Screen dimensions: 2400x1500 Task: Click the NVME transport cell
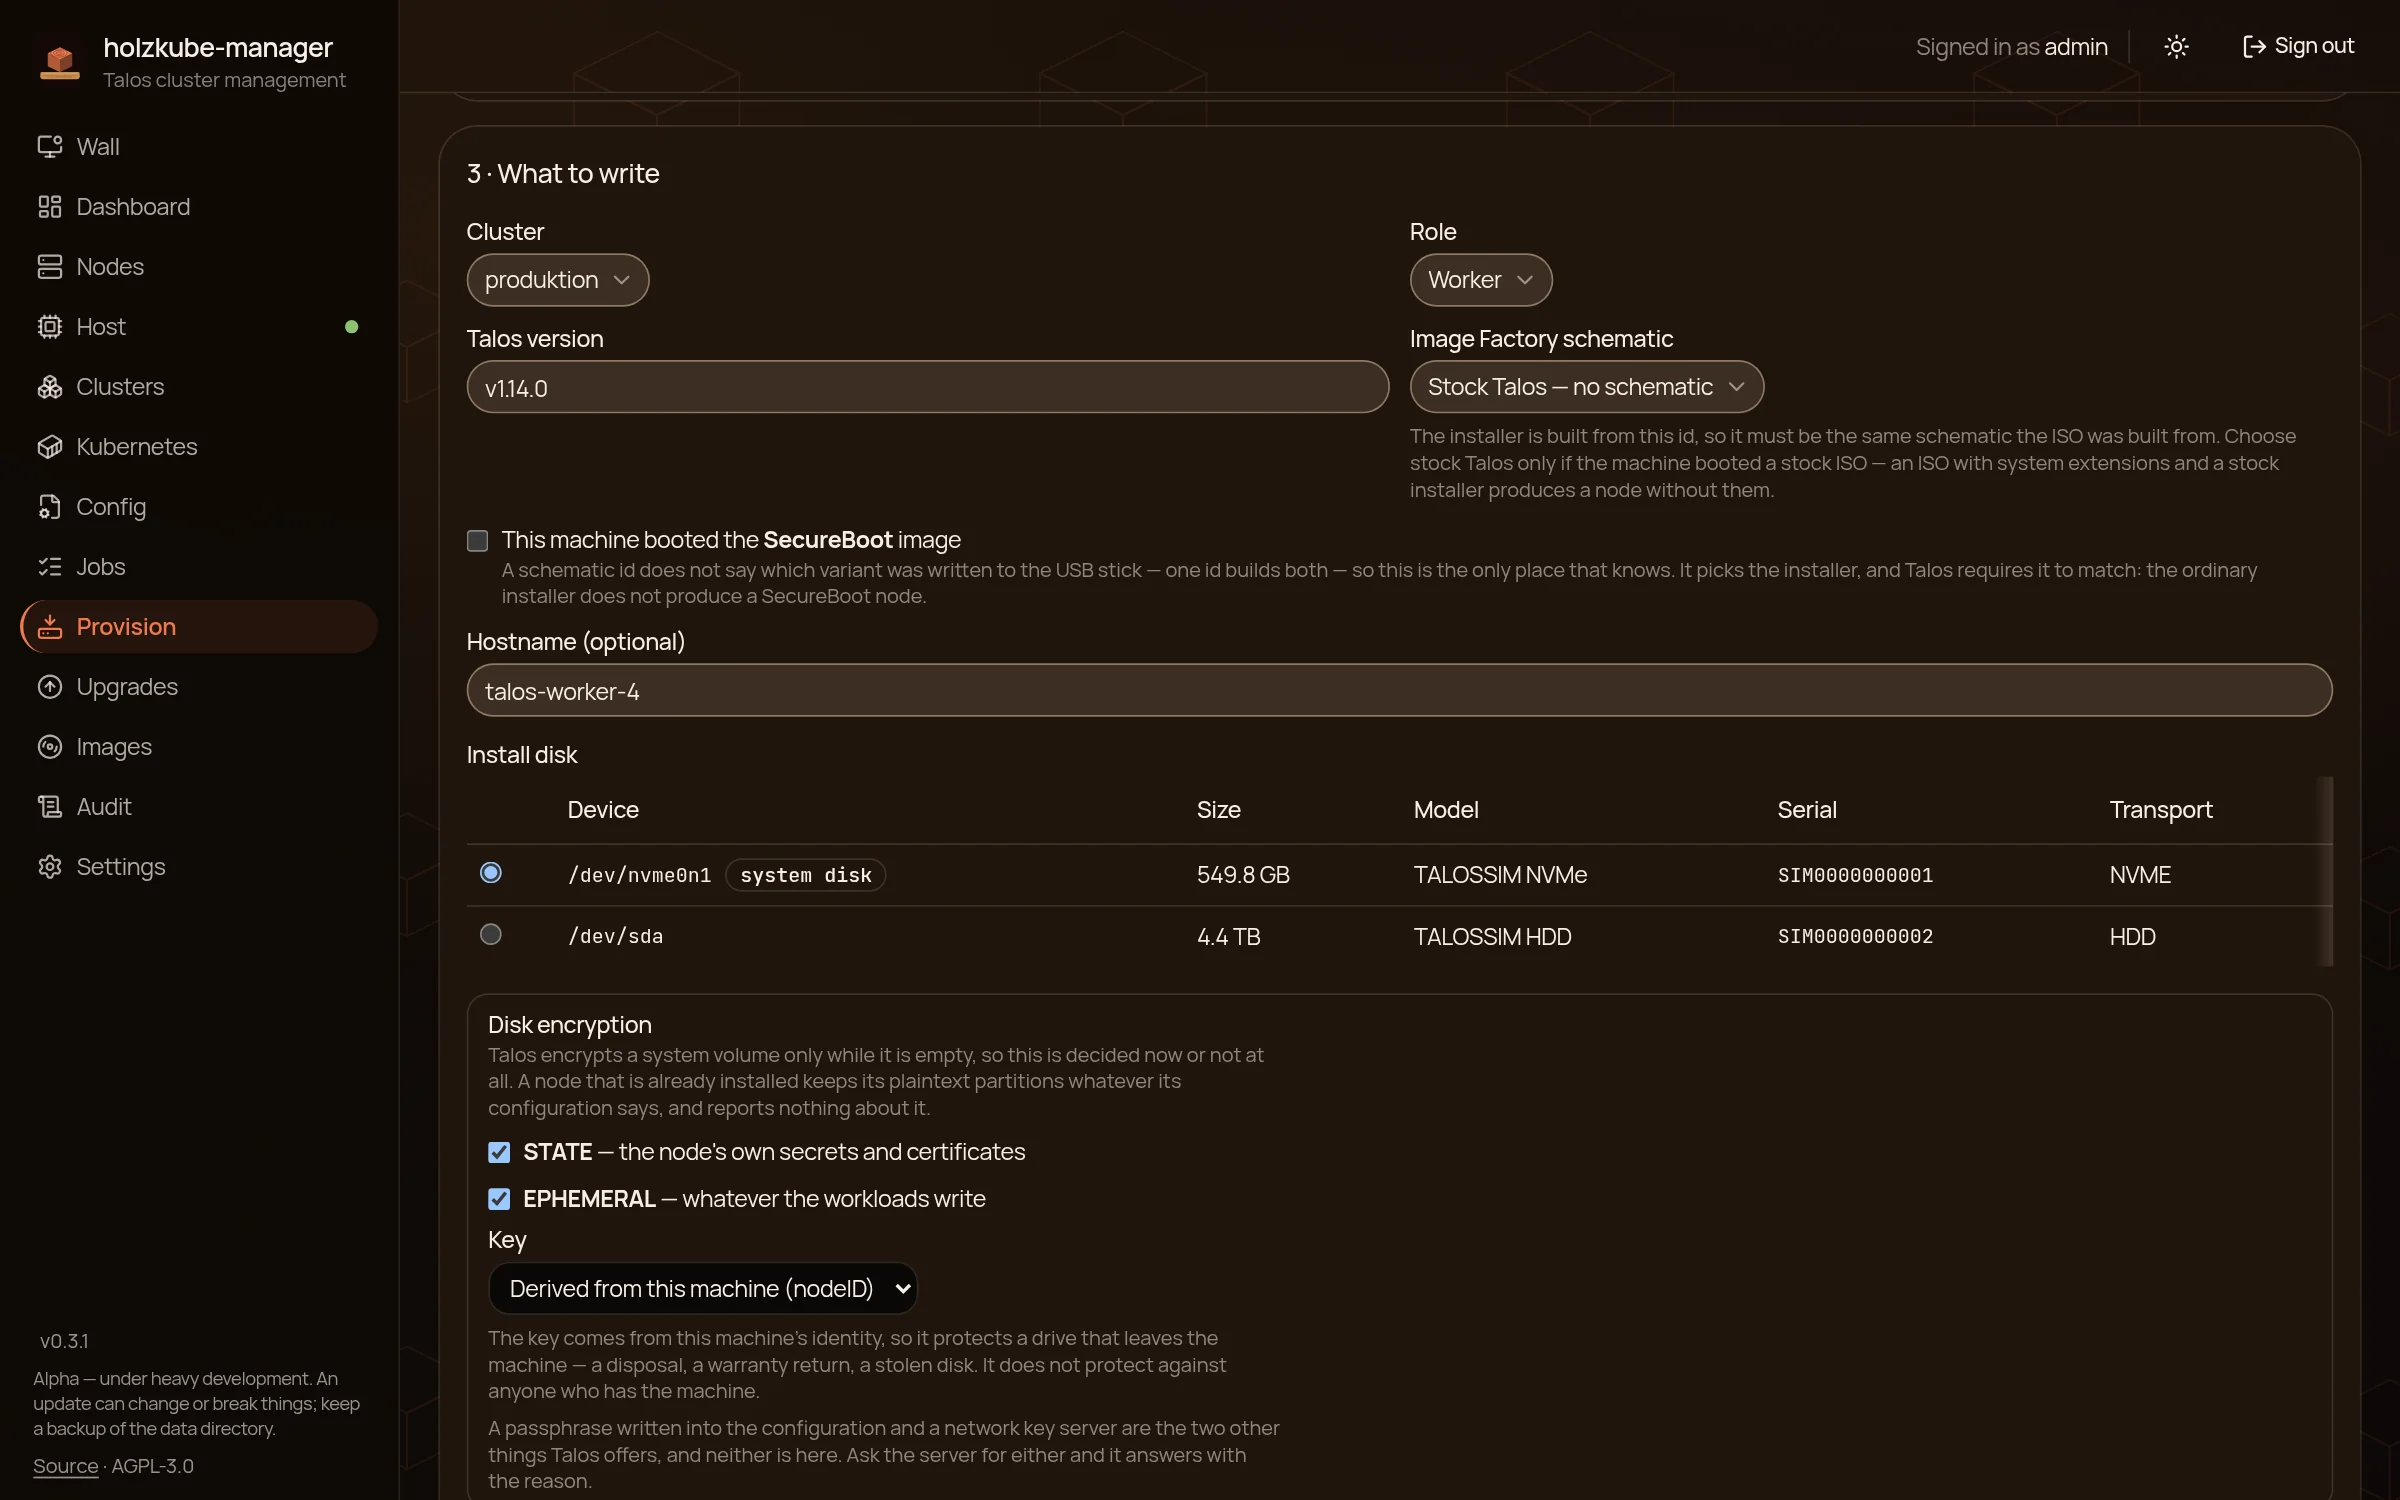click(x=2140, y=875)
